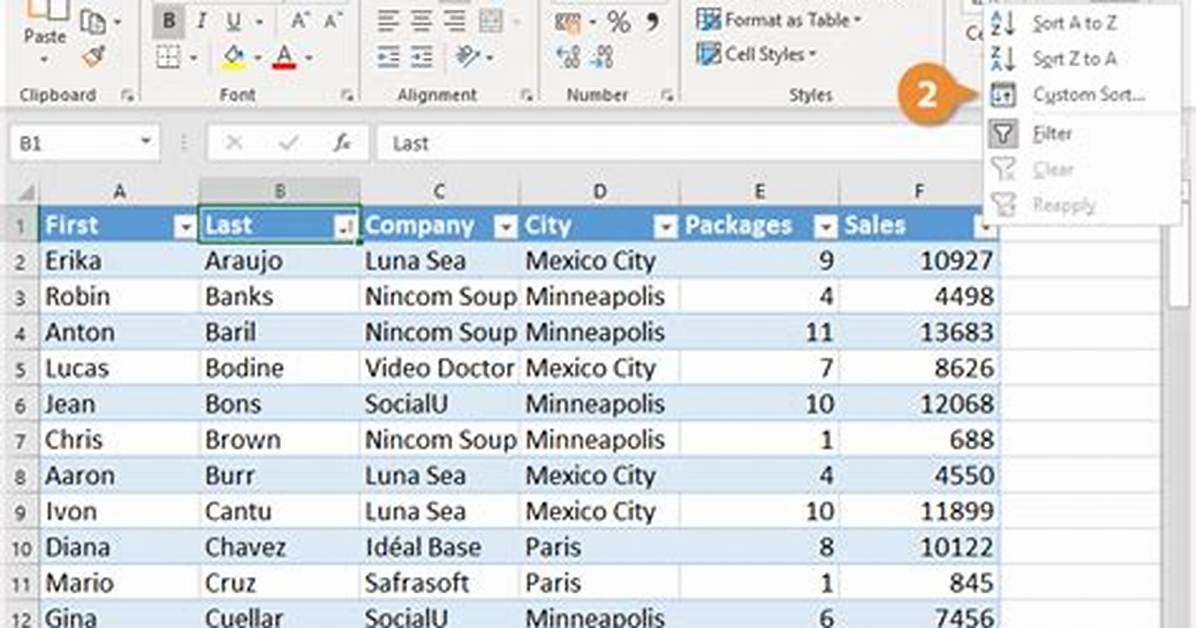The width and height of the screenshot is (1196, 628).
Task: Toggle Bold formatting
Action: click(x=169, y=21)
